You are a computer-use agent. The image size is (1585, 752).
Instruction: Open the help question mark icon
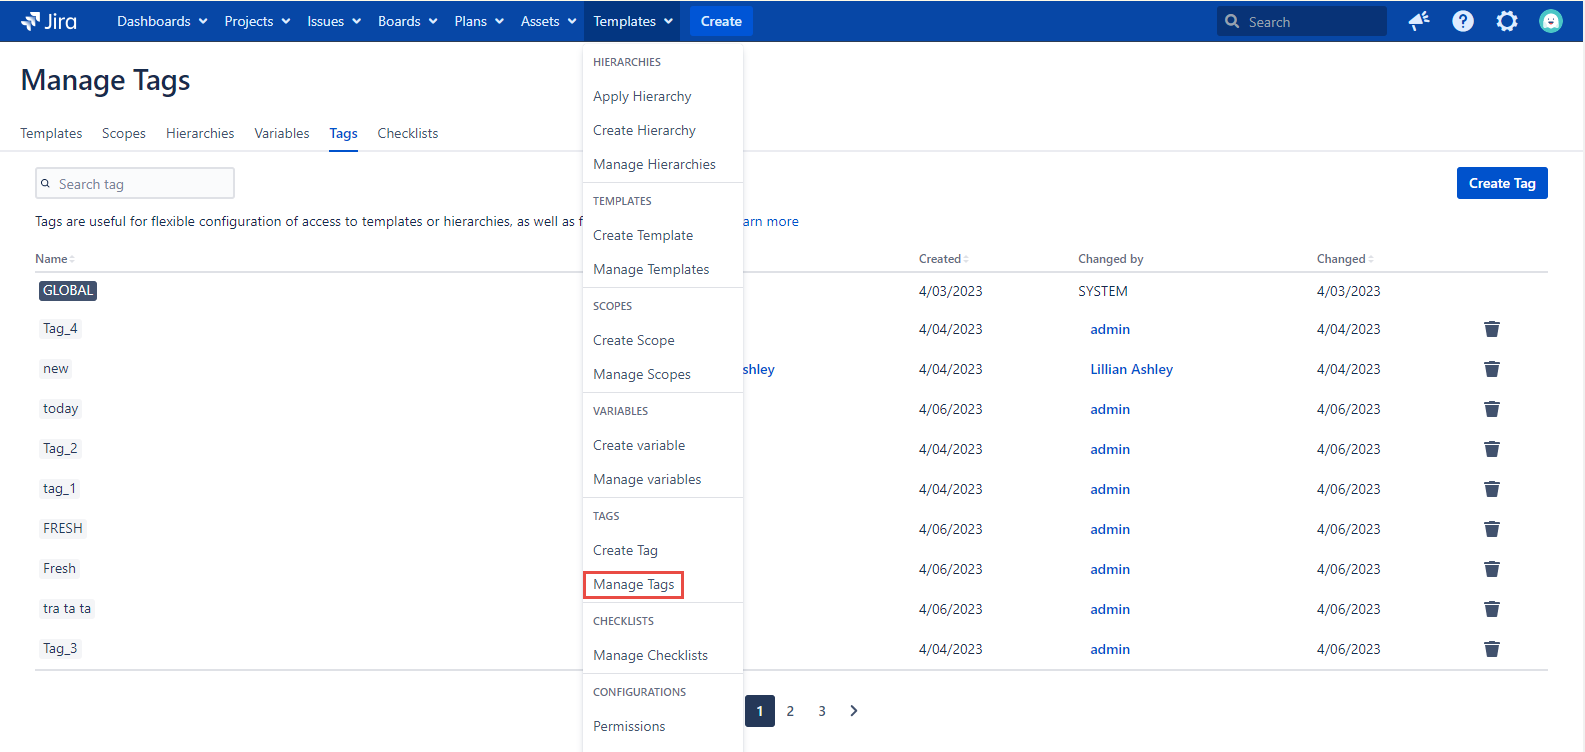(1463, 21)
